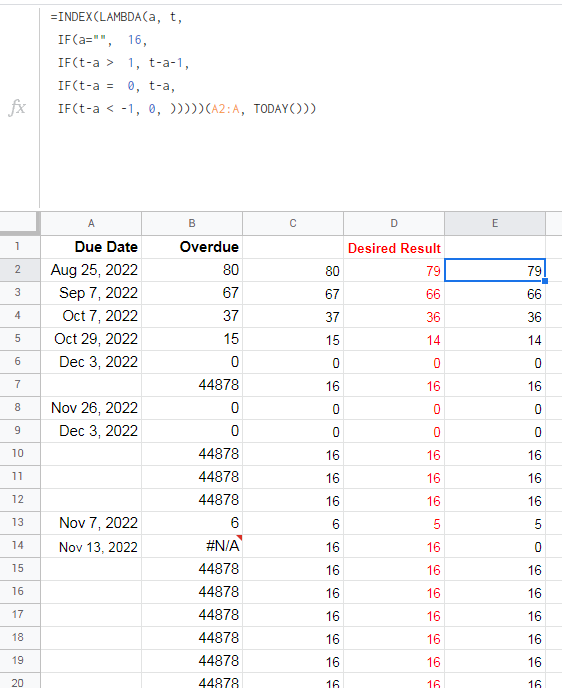Click empty cell E1

tap(495, 247)
